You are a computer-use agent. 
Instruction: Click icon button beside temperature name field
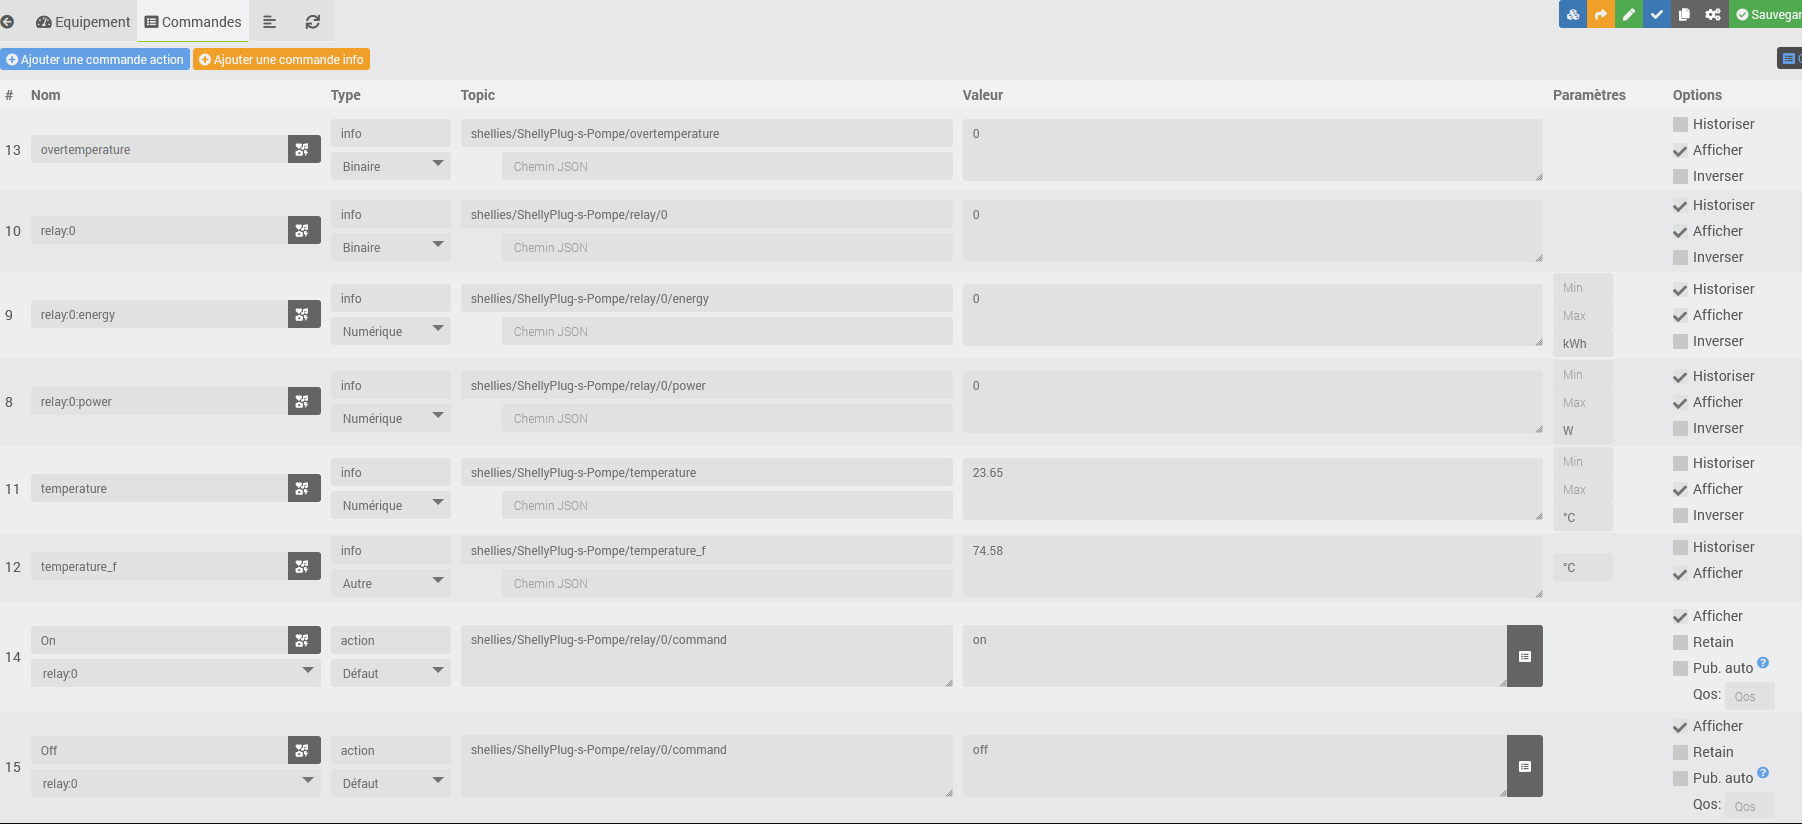click(304, 488)
